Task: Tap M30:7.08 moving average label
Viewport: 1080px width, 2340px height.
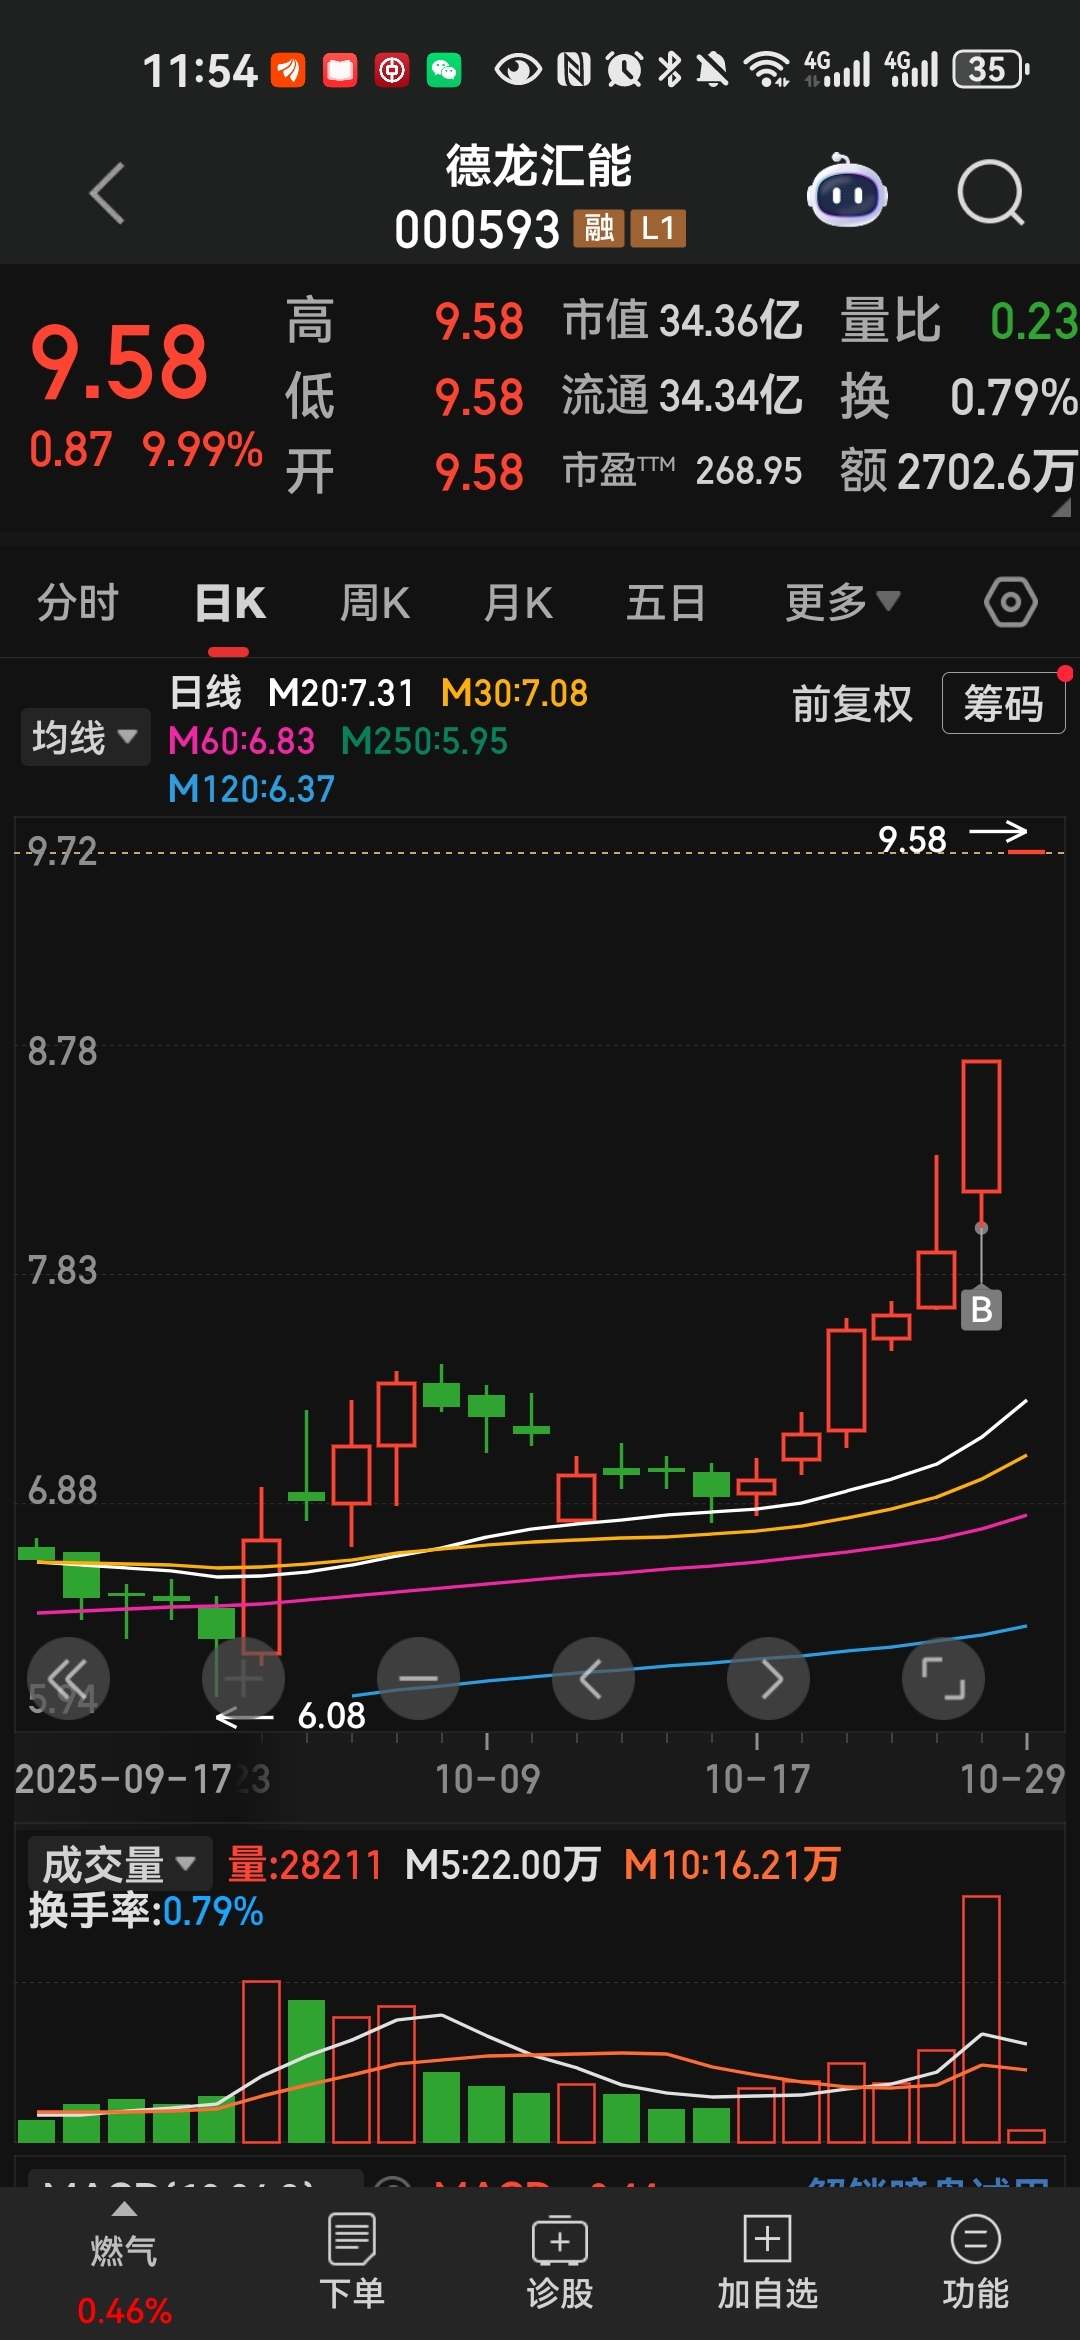Action: coord(514,693)
